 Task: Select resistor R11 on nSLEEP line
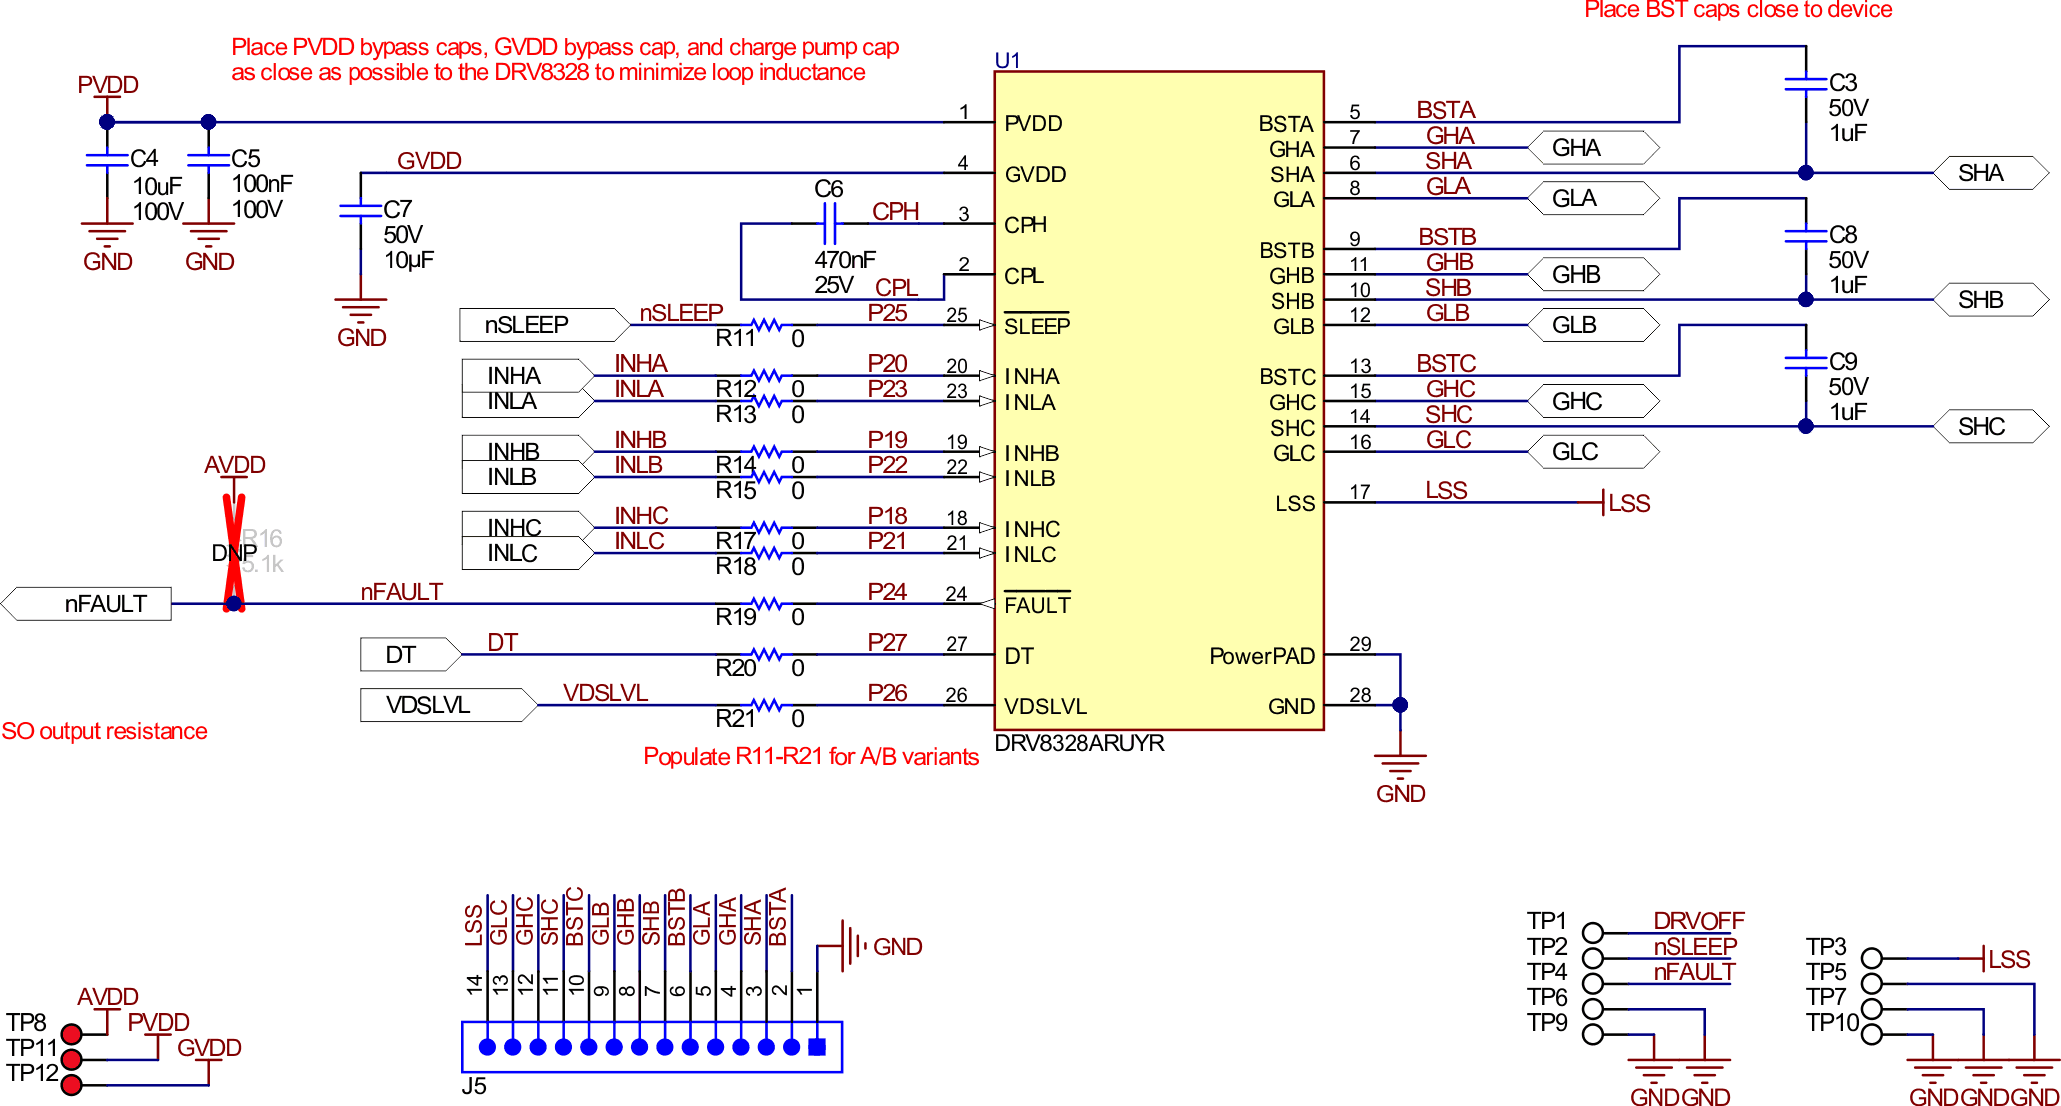click(x=767, y=325)
